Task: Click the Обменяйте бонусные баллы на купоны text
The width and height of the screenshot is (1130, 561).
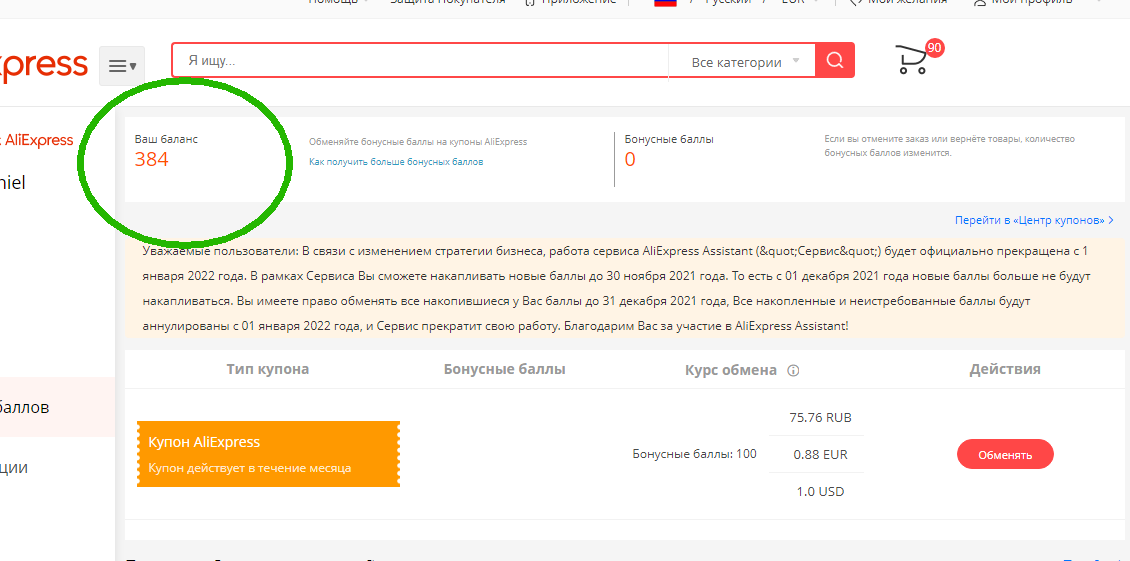Action: point(418,142)
